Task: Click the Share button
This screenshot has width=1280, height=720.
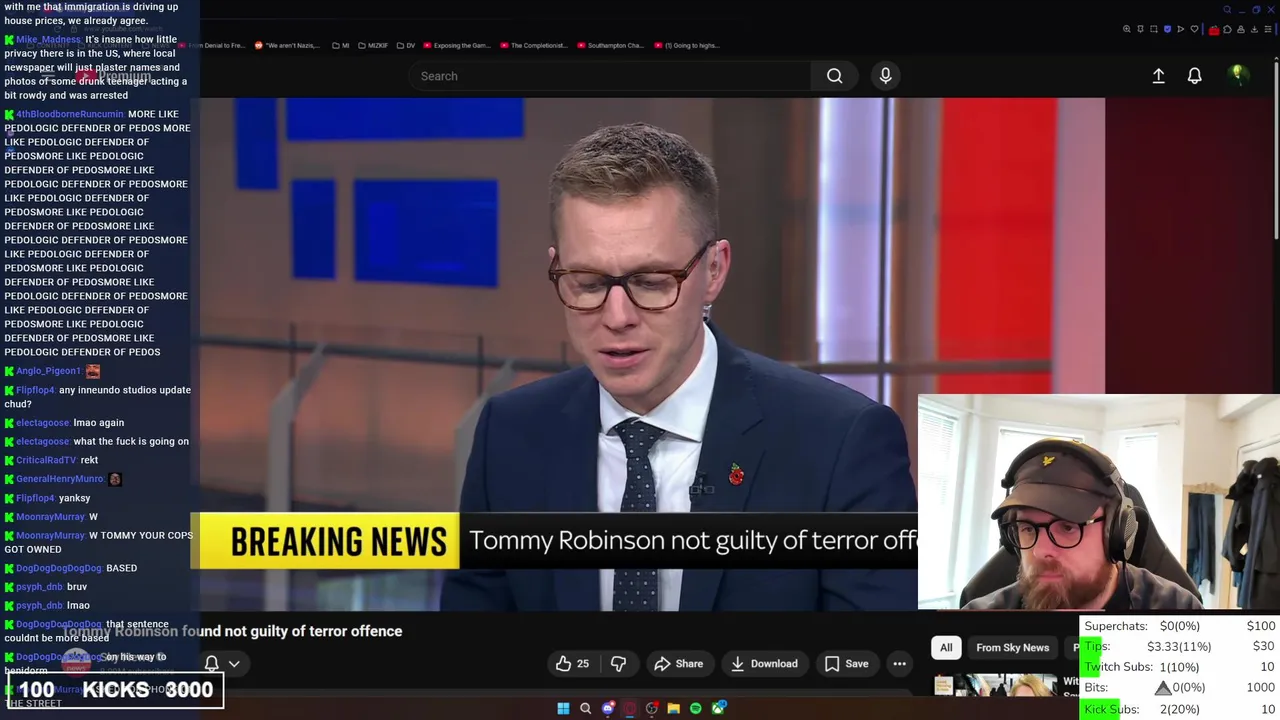Action: tap(679, 664)
